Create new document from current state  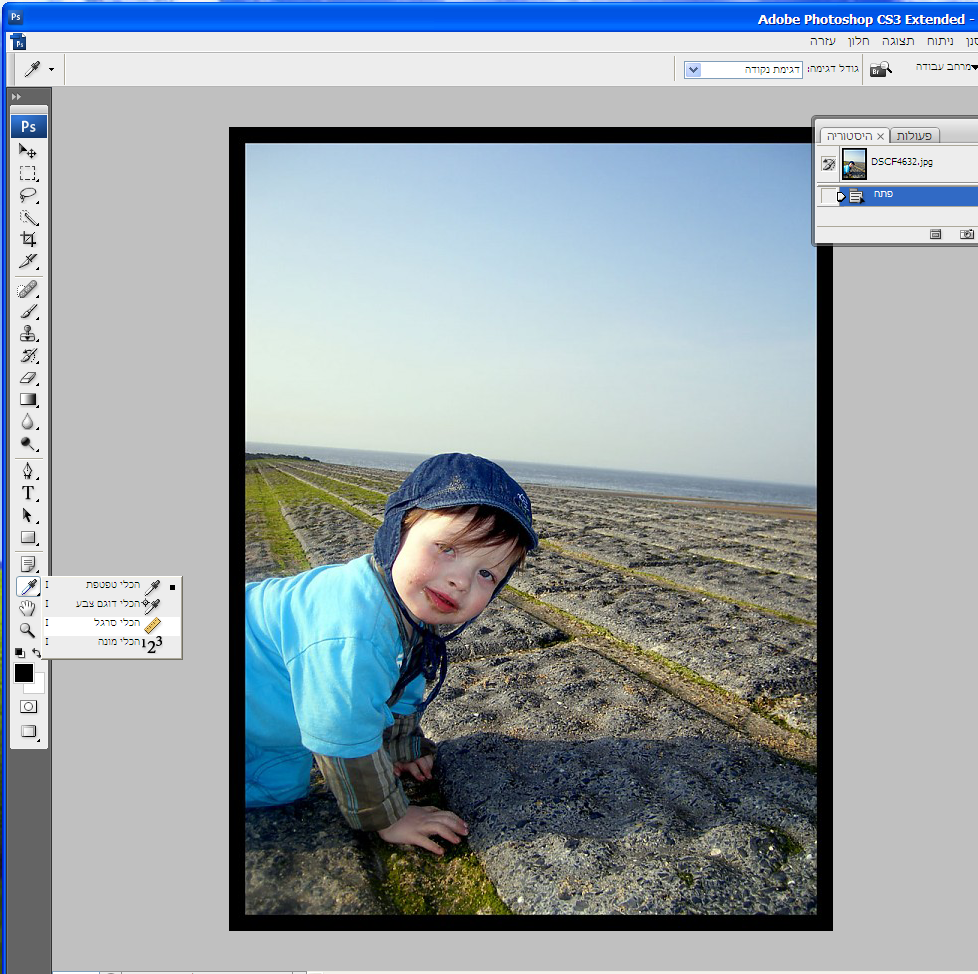935,234
